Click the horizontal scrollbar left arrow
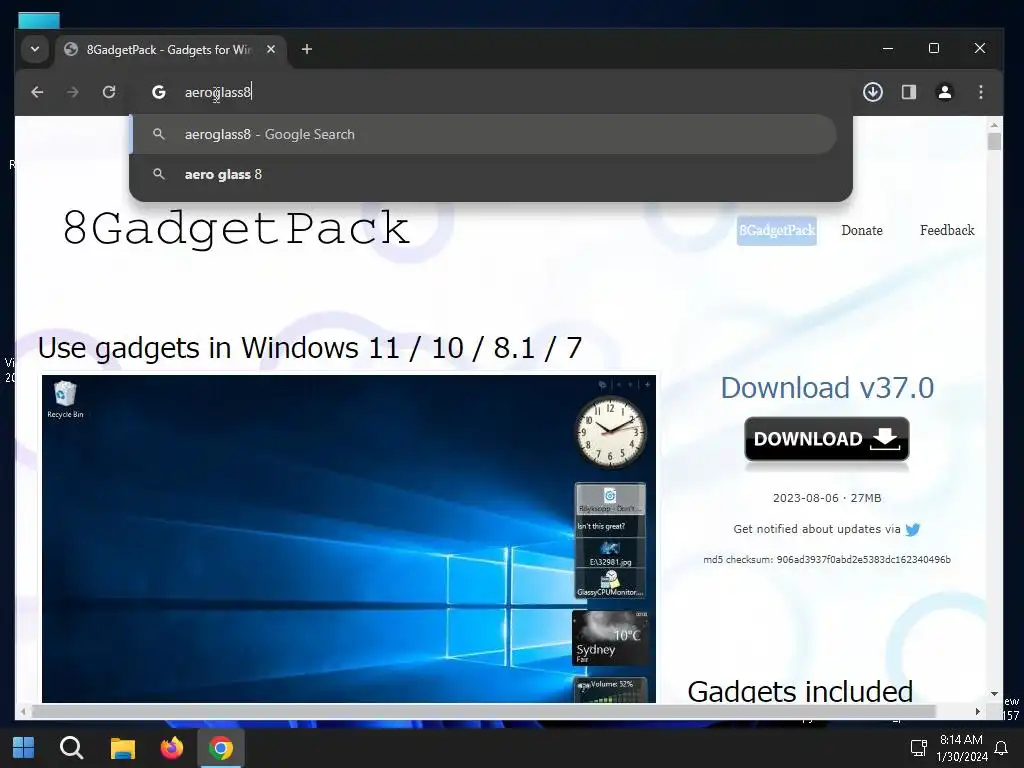The image size is (1024, 768). 23,711
